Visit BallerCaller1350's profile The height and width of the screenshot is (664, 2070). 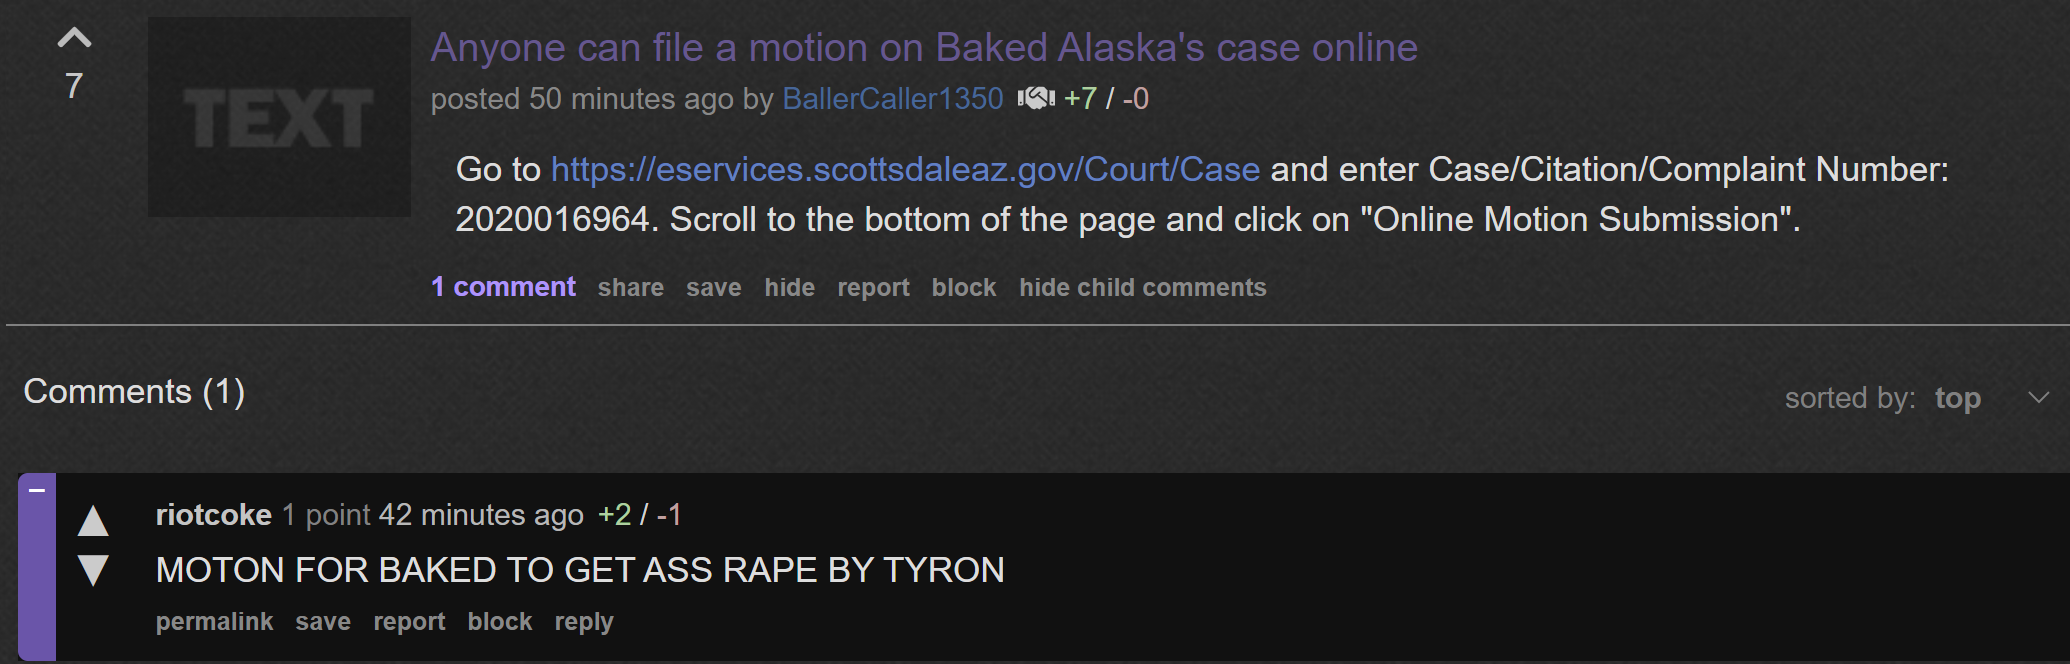coord(892,98)
